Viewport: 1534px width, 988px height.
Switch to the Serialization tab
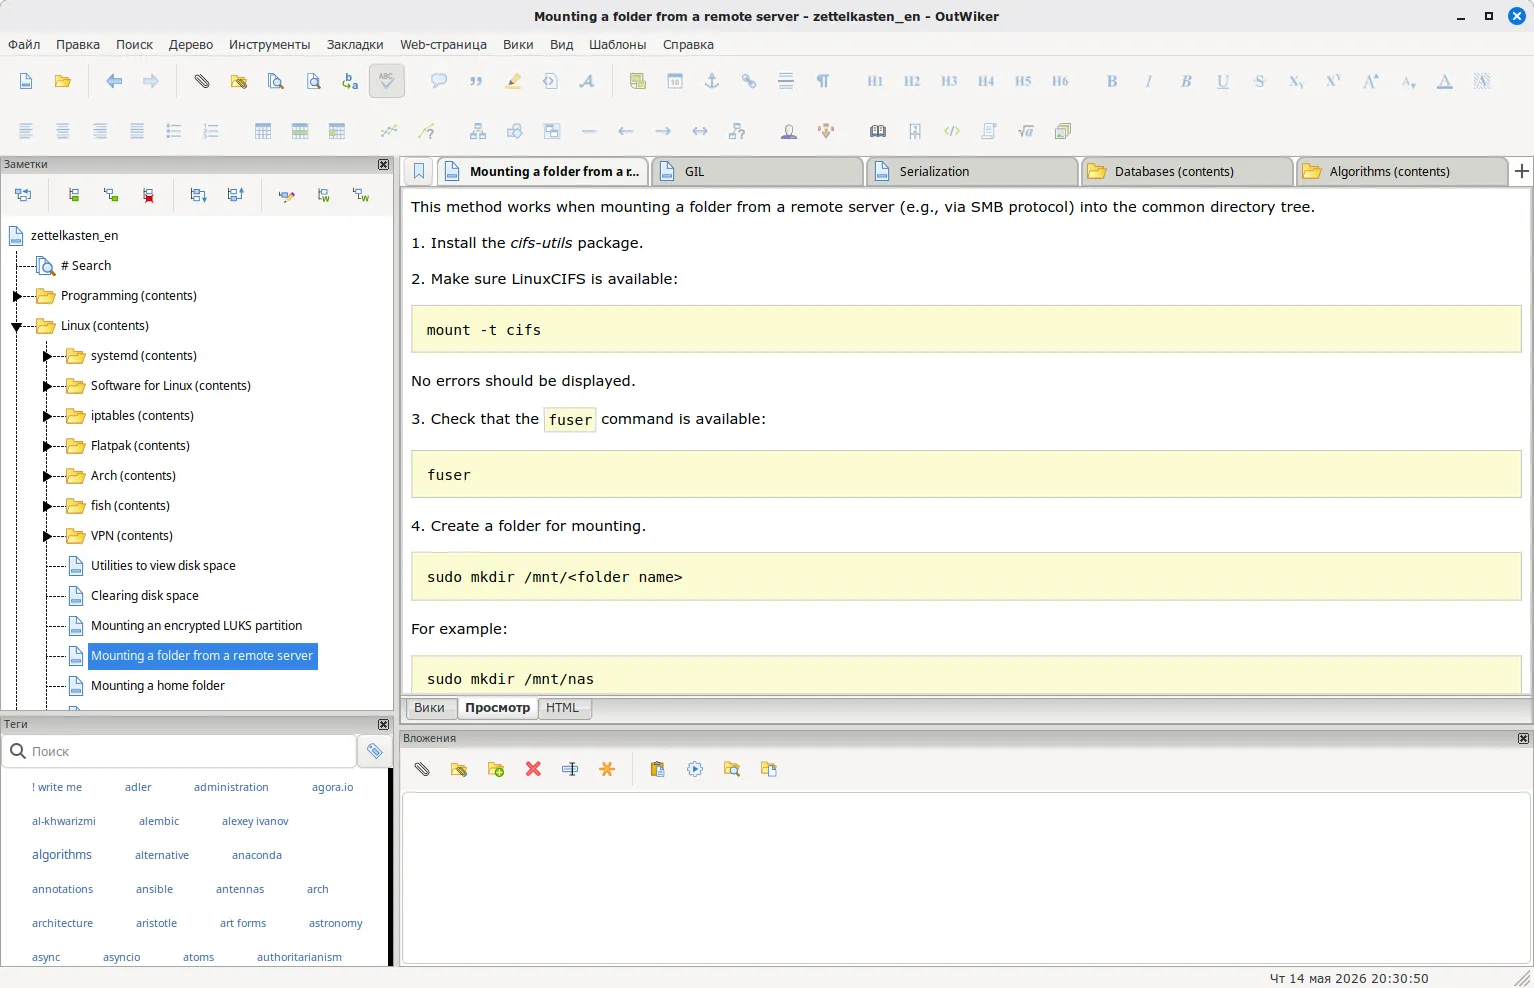971,172
